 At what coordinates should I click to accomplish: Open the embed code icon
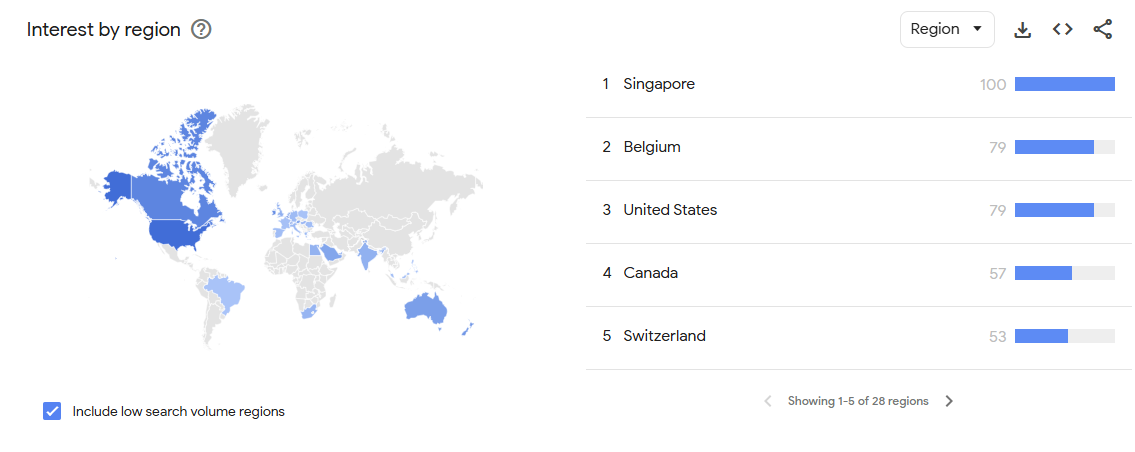point(1062,30)
